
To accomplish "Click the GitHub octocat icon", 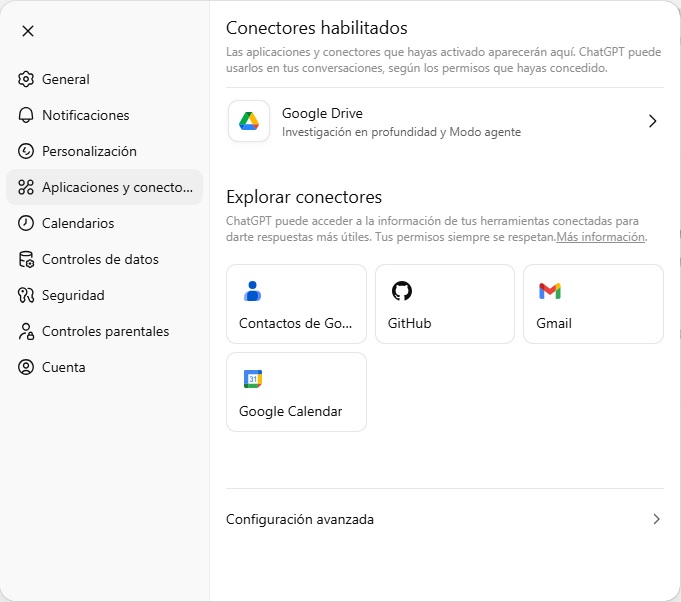I will coord(401,291).
